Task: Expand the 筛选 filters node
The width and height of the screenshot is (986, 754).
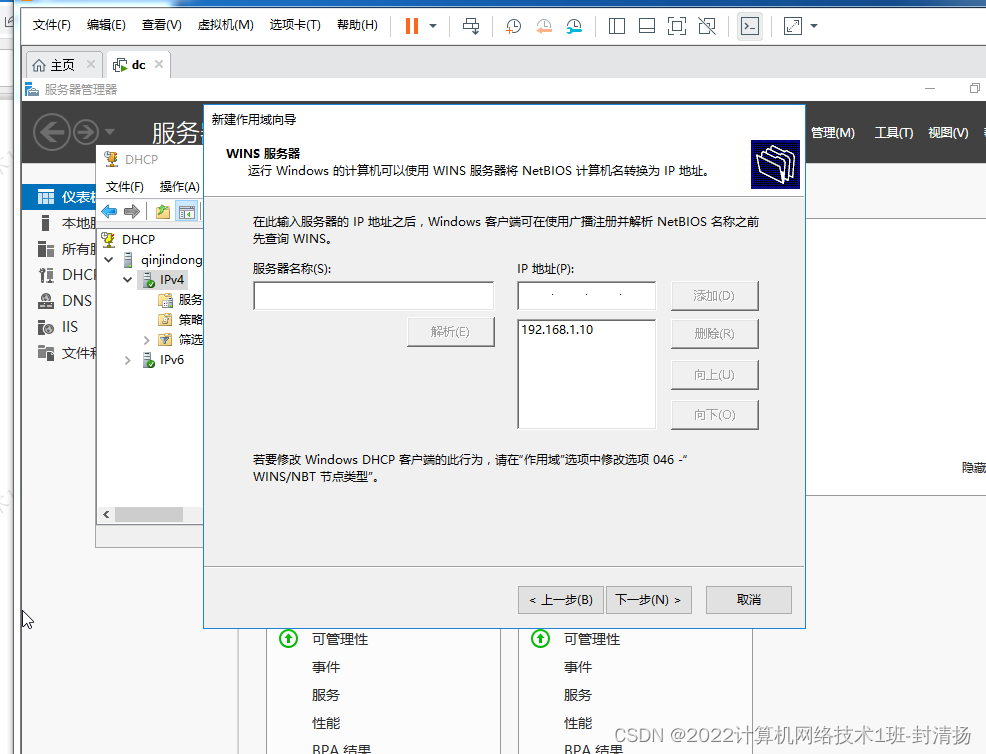Action: coord(147,340)
